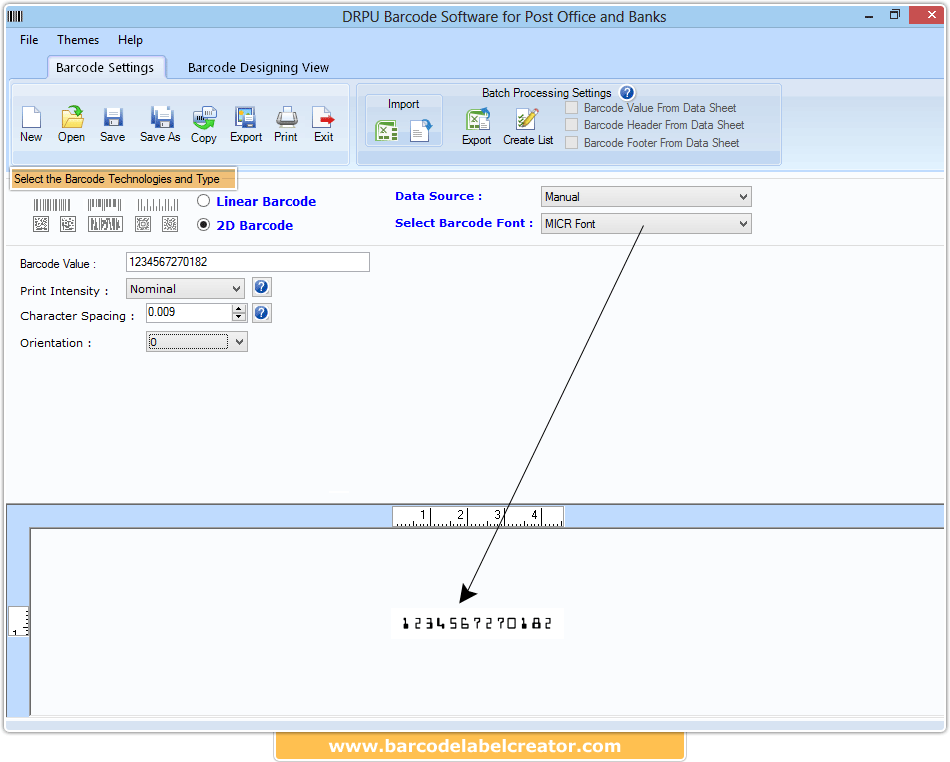Increase Character Spacing using the stepper
Image resolution: width=950 pixels, height=762 pixels.
237,308
